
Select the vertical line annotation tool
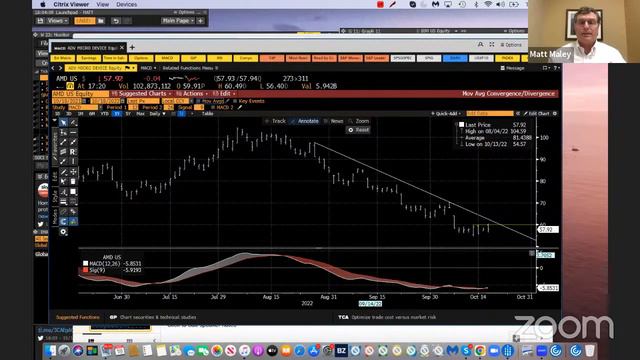click(x=73, y=162)
